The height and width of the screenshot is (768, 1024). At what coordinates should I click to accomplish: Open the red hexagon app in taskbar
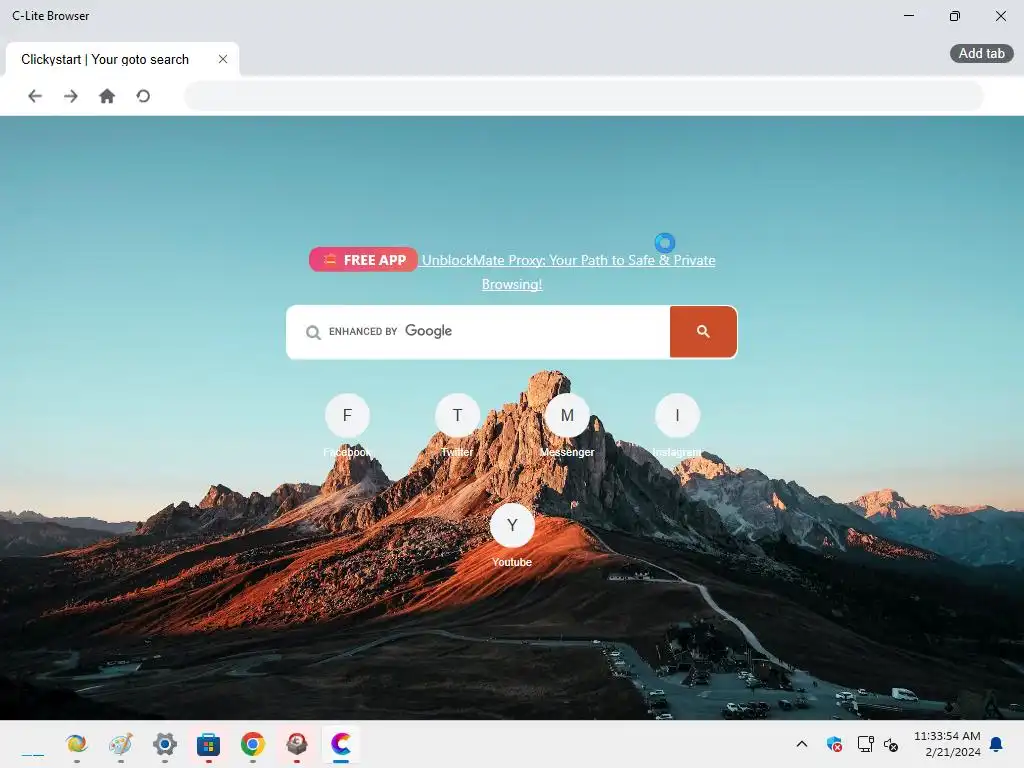tap(296, 744)
